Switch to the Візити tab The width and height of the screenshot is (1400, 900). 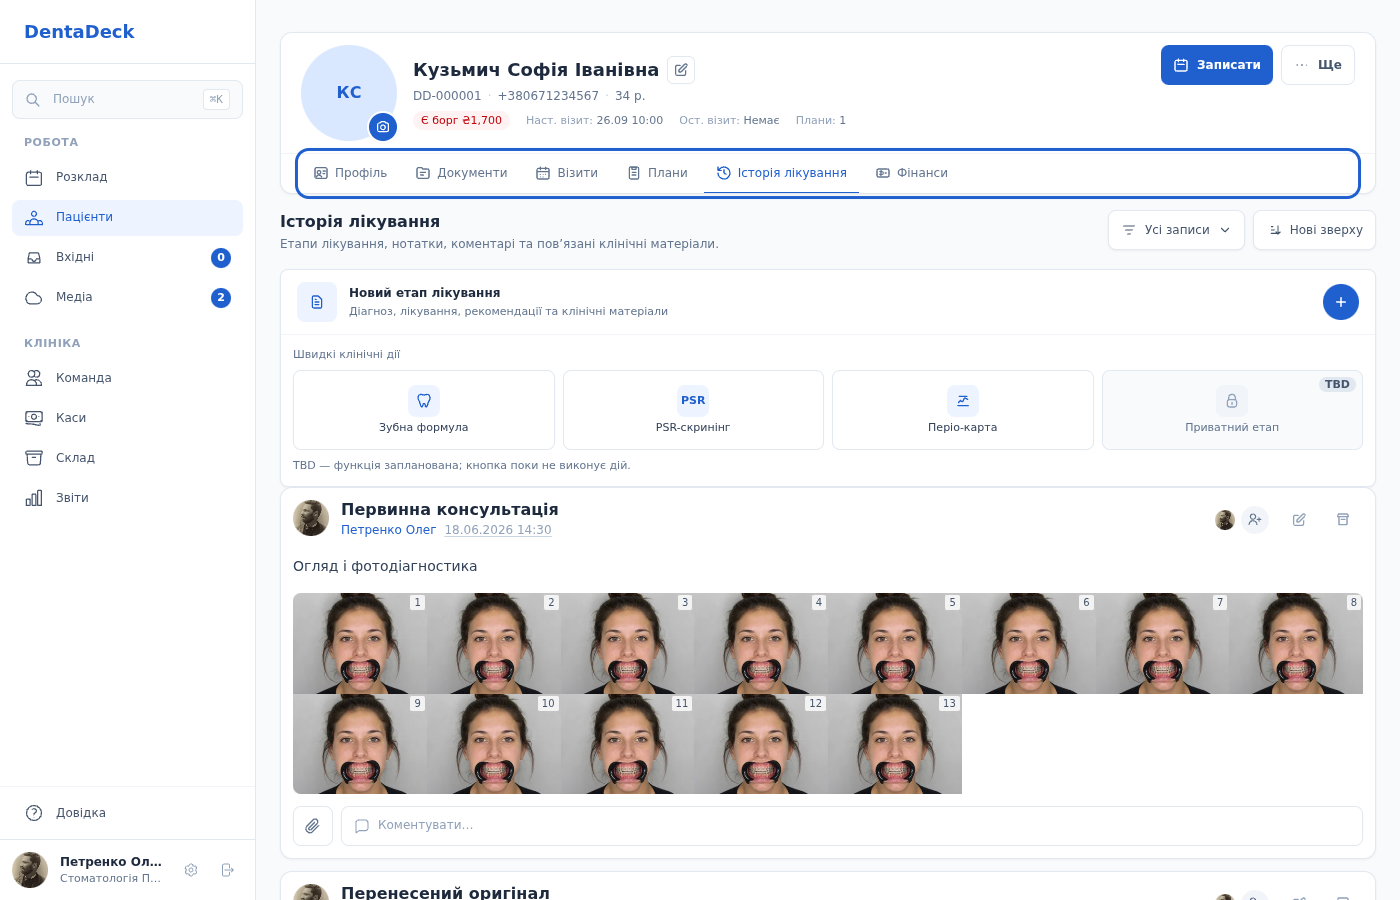pyautogui.click(x=567, y=173)
